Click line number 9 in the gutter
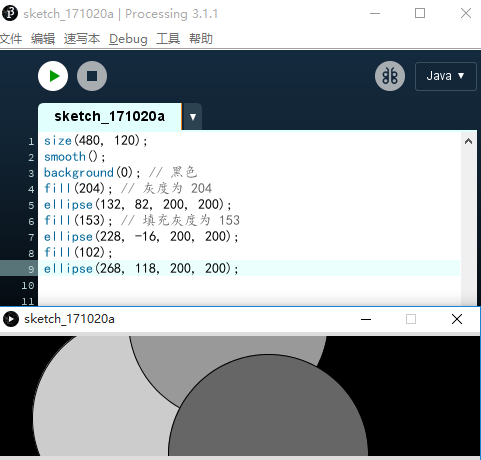481x460 pixels. coord(31,269)
